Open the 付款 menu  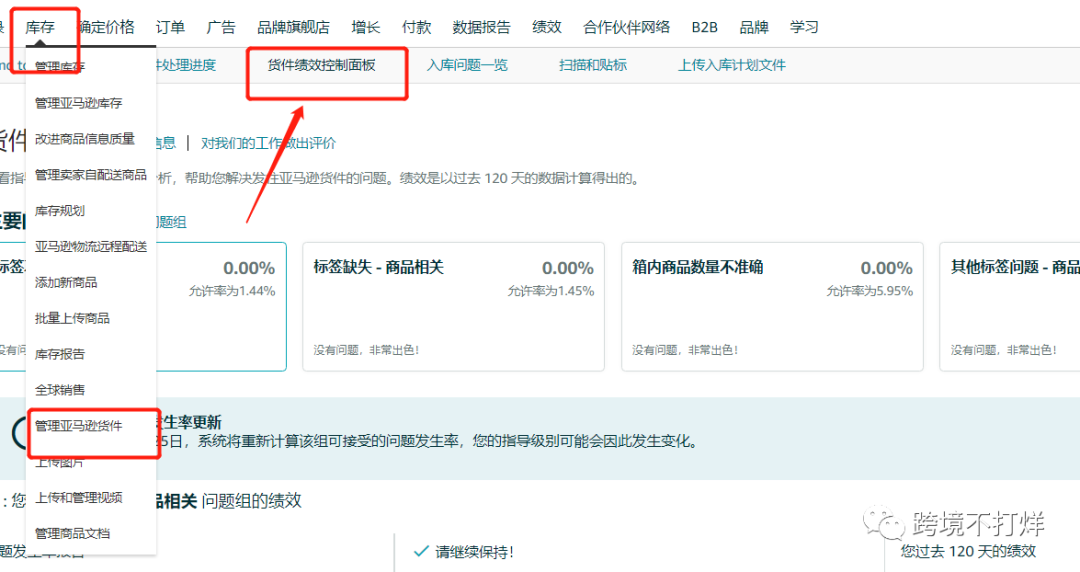pyautogui.click(x=417, y=27)
